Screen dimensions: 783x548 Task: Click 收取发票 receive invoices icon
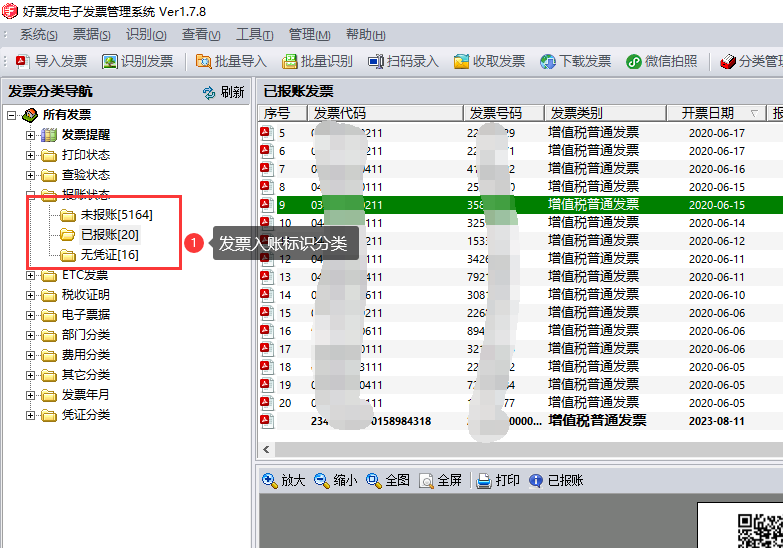[461, 61]
